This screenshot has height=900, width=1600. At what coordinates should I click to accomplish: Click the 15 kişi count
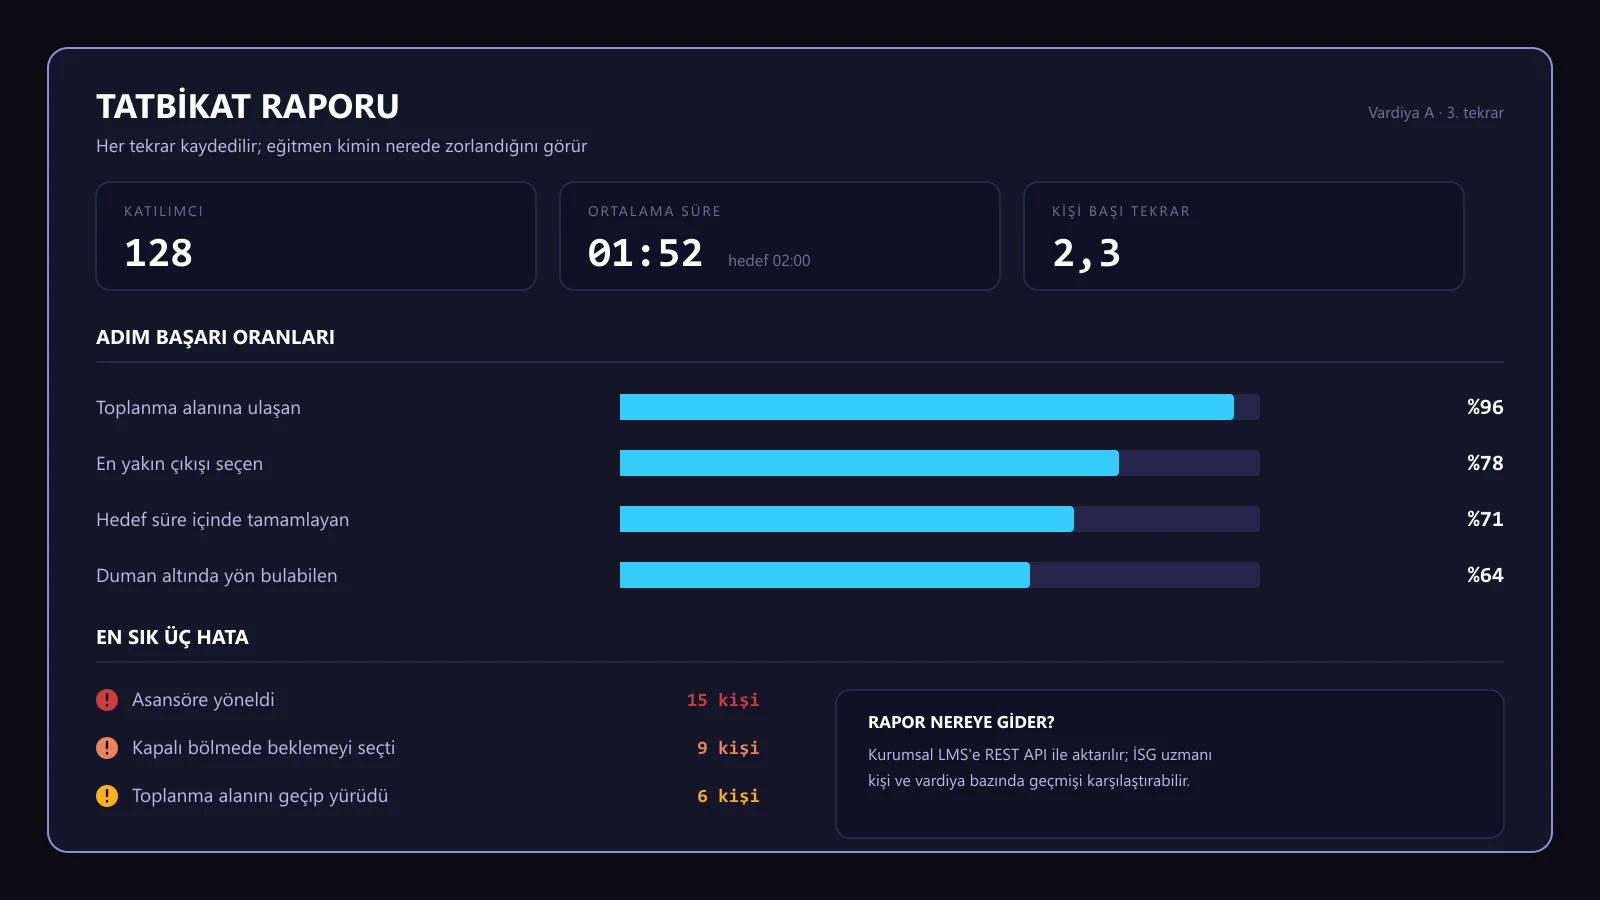(723, 700)
